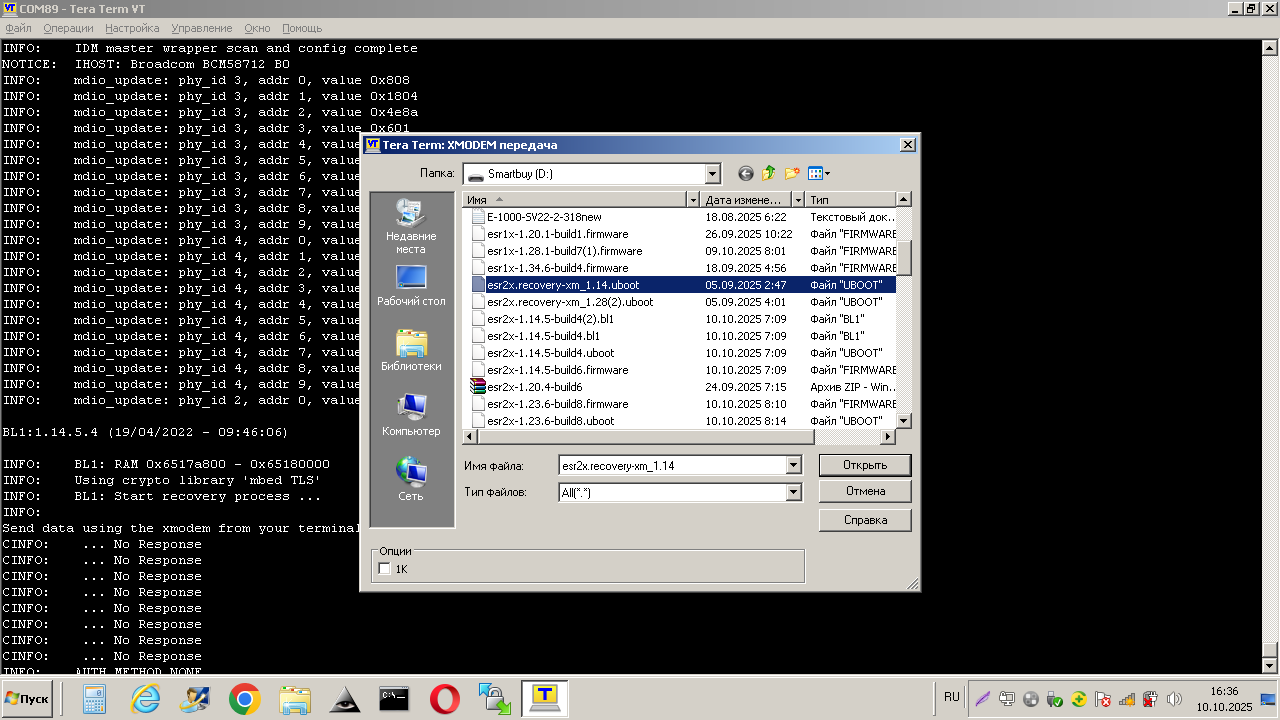The image size is (1280, 720).
Task: Open the View menu icon
Action: pos(818,174)
